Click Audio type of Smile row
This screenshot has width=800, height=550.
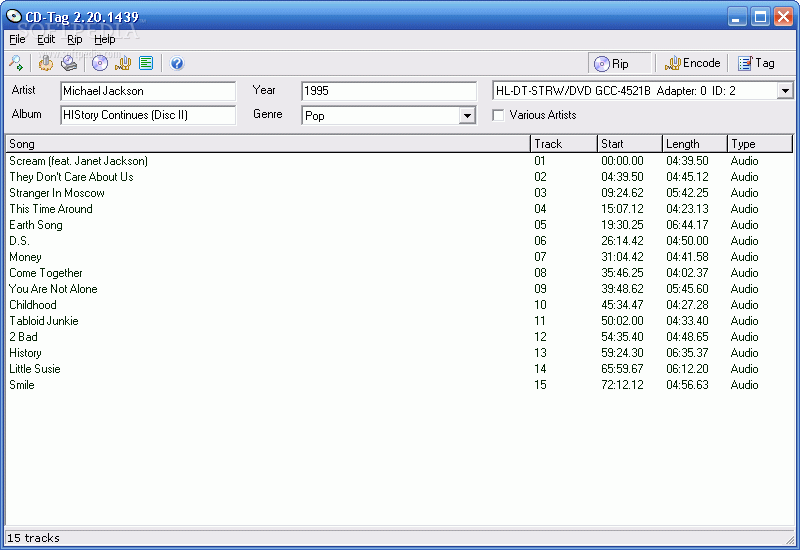pyautogui.click(x=744, y=385)
